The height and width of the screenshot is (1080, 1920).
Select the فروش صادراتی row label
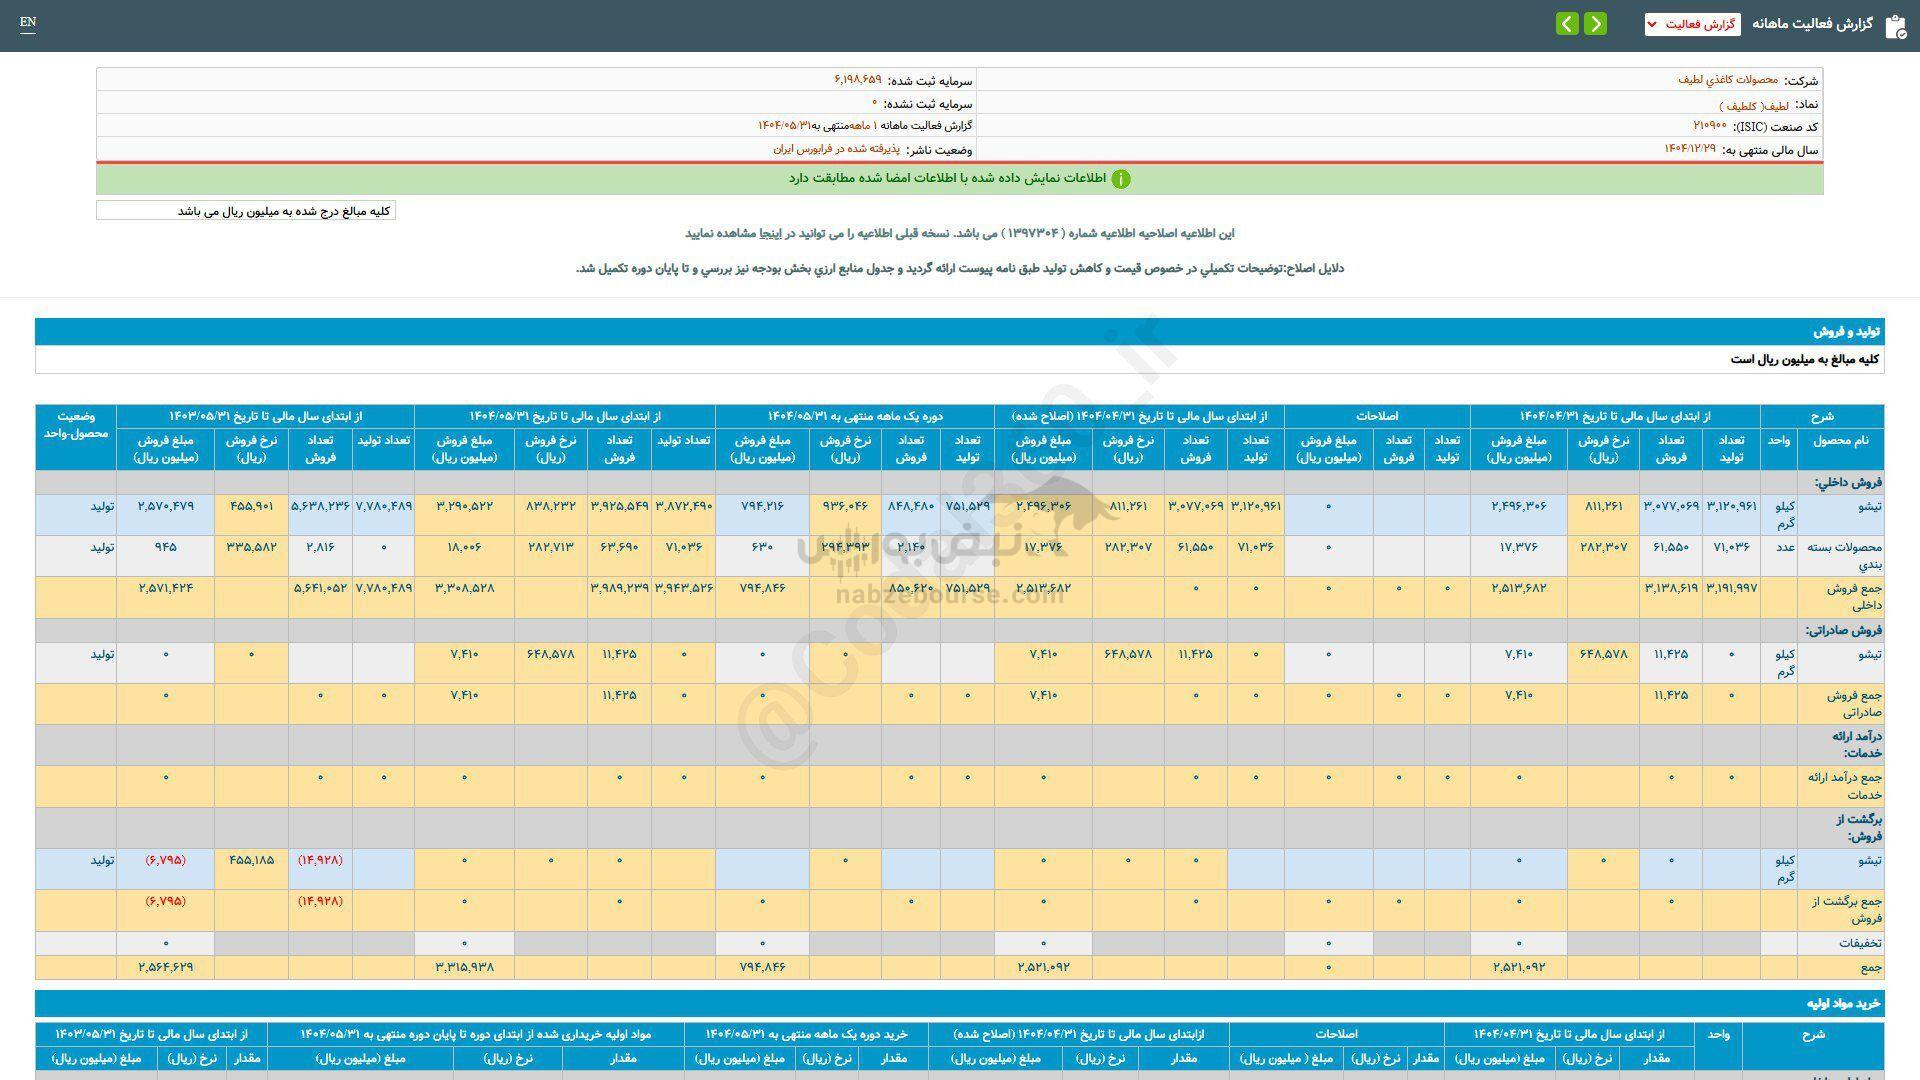1843,631
